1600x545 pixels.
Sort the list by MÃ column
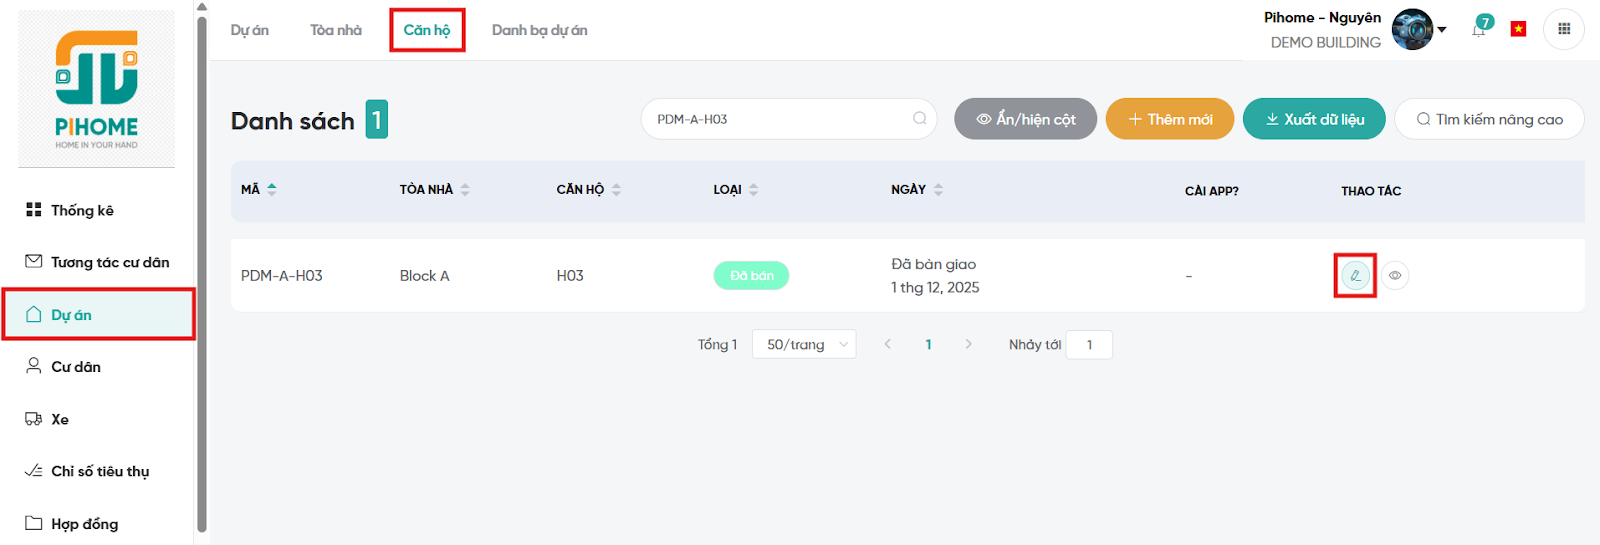pos(272,189)
